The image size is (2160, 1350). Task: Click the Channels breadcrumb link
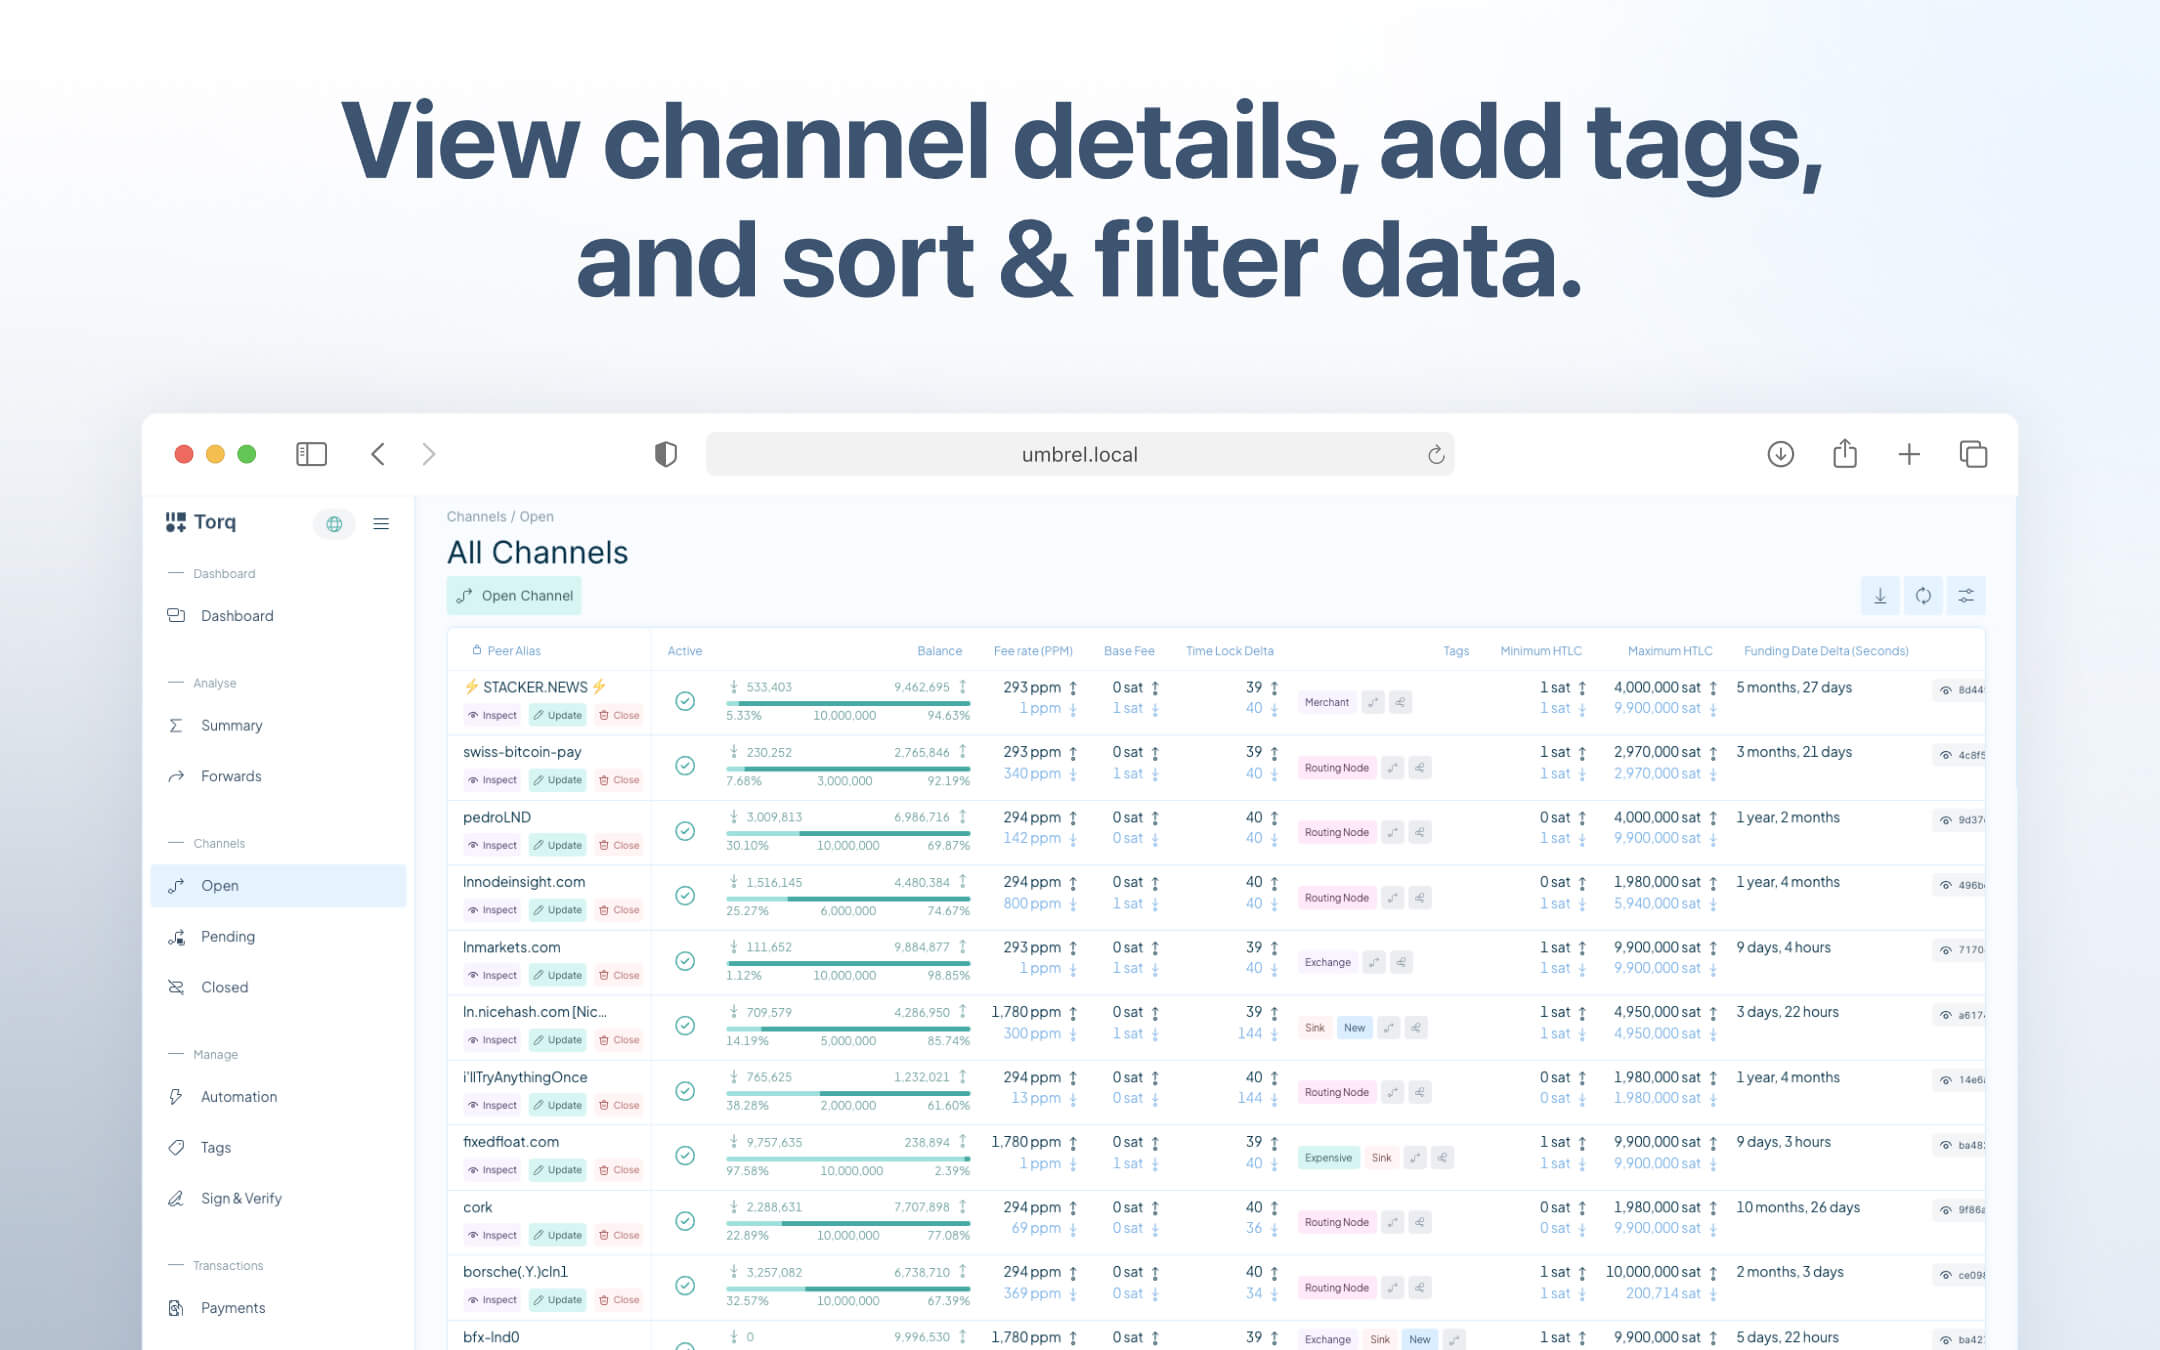(x=476, y=517)
